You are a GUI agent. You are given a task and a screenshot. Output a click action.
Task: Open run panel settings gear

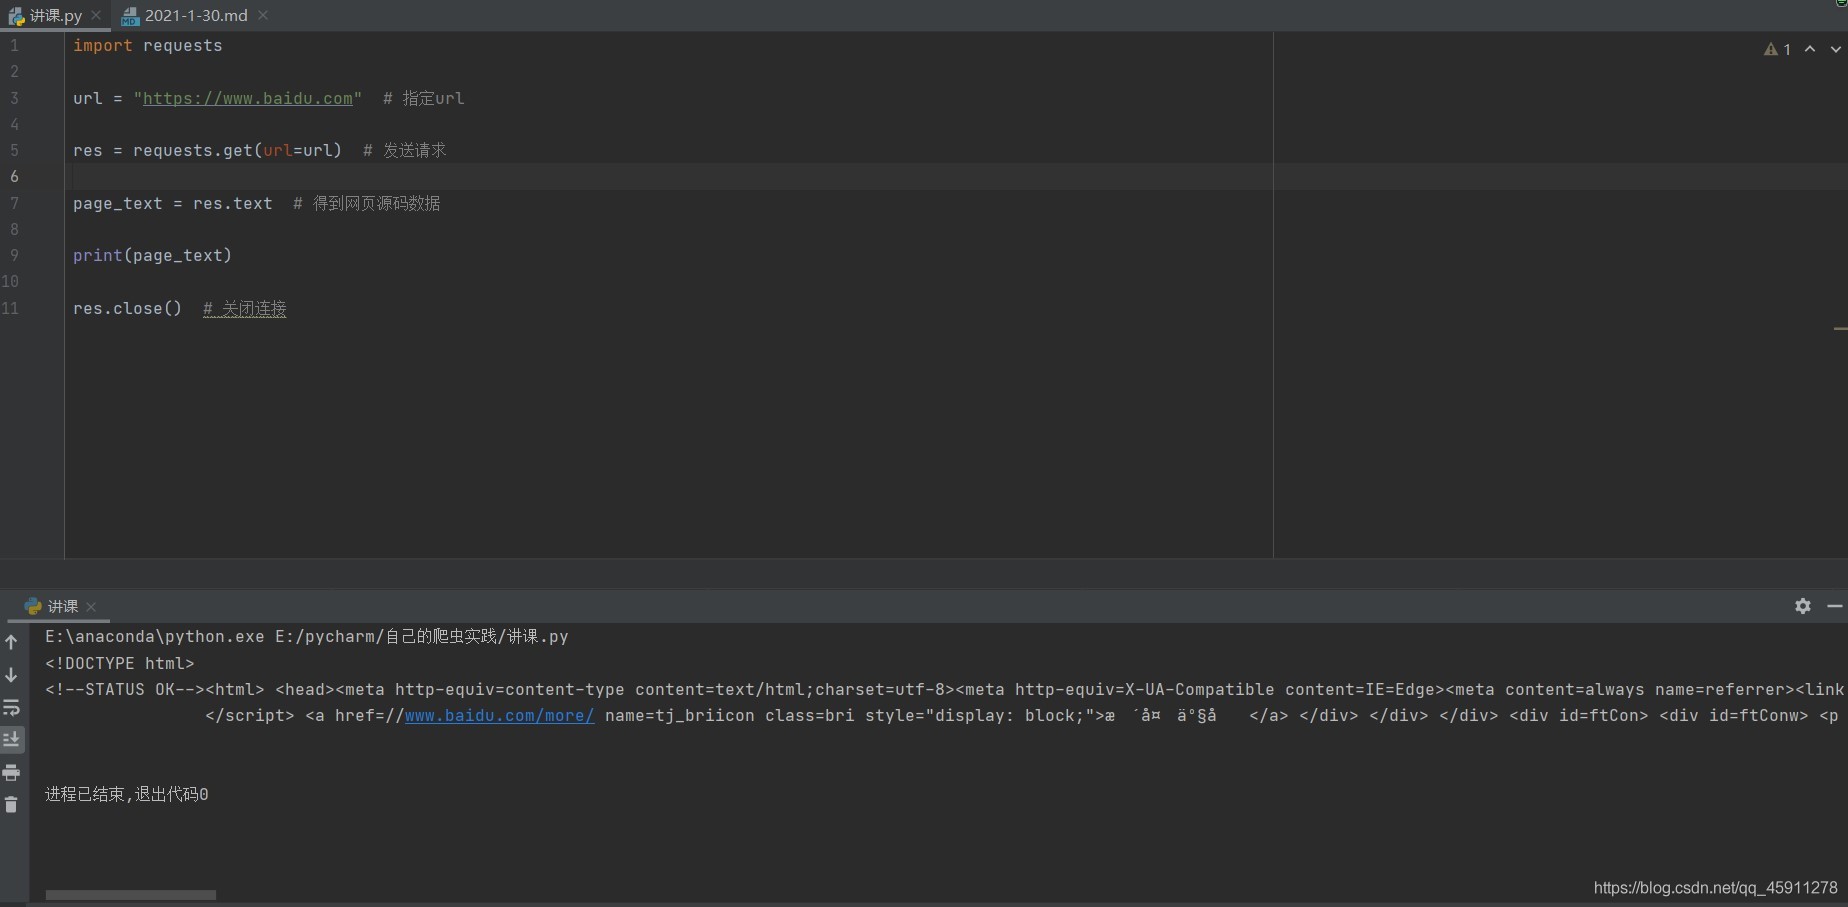(x=1803, y=606)
